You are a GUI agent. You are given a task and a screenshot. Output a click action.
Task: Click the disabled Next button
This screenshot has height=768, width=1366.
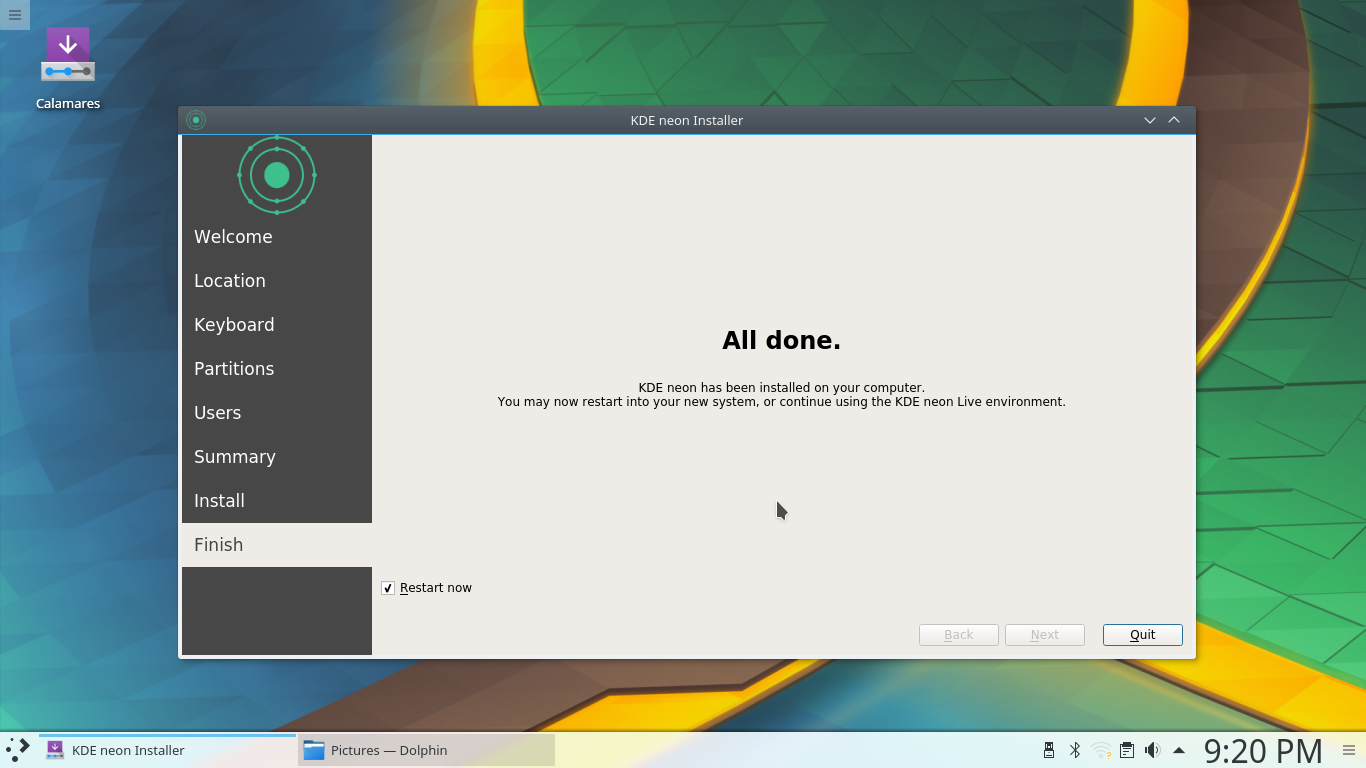[x=1044, y=635]
